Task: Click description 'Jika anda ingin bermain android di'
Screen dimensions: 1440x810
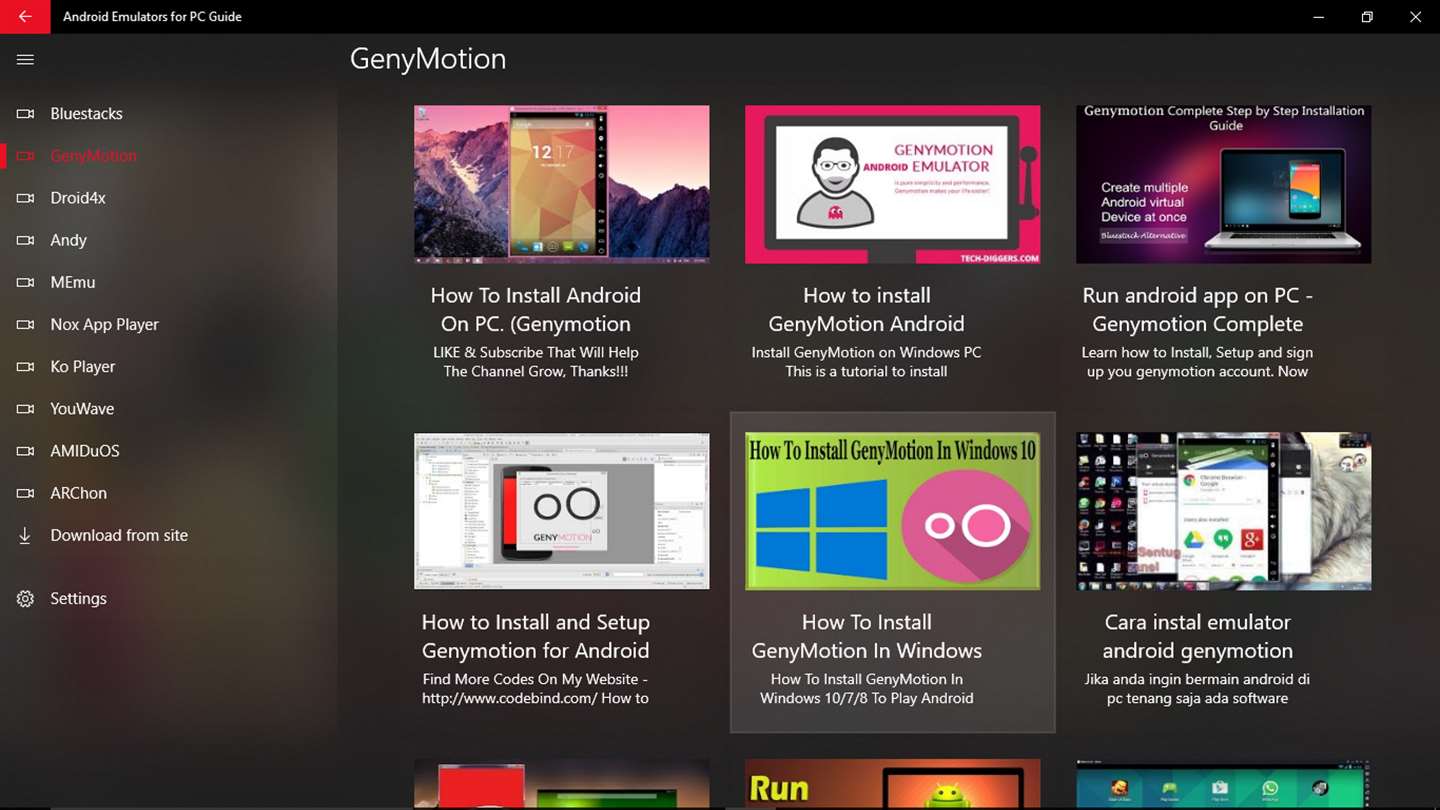Action: click(x=1198, y=679)
